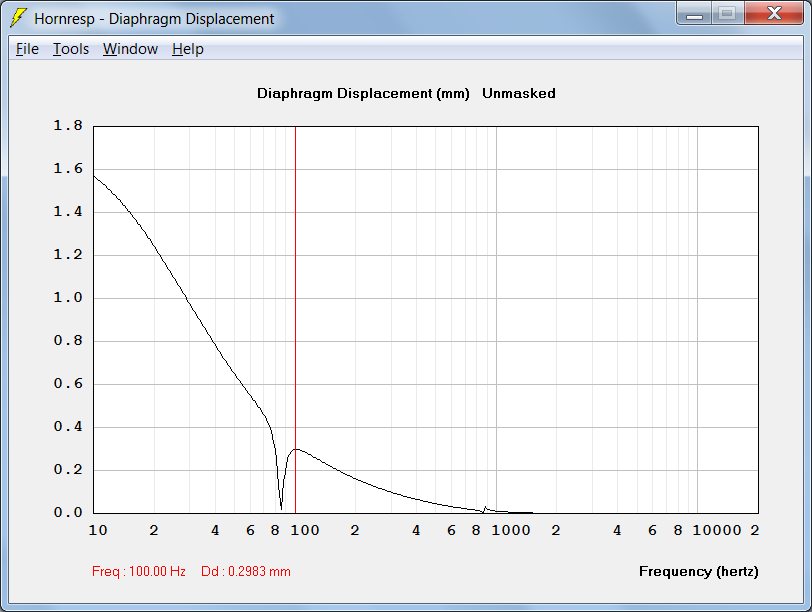Click the 'Dd : 0.2983 mm' readout
This screenshot has width=812, height=612.
tap(246, 572)
